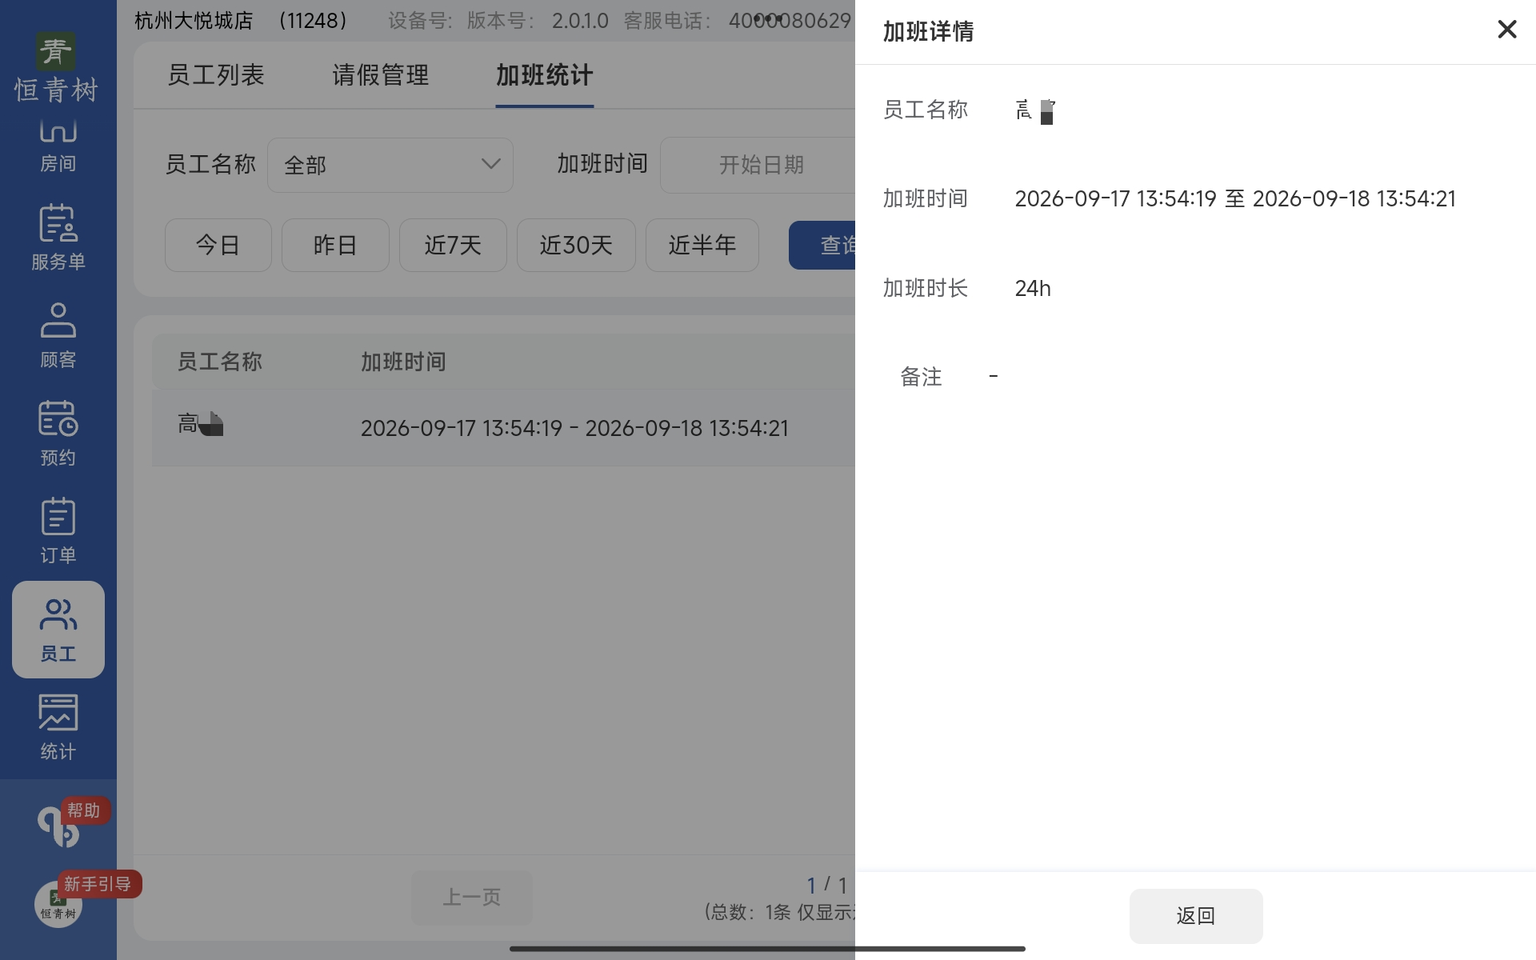Open the 订单 orders sidebar icon
Screen dimensions: 1536x960
(58, 532)
